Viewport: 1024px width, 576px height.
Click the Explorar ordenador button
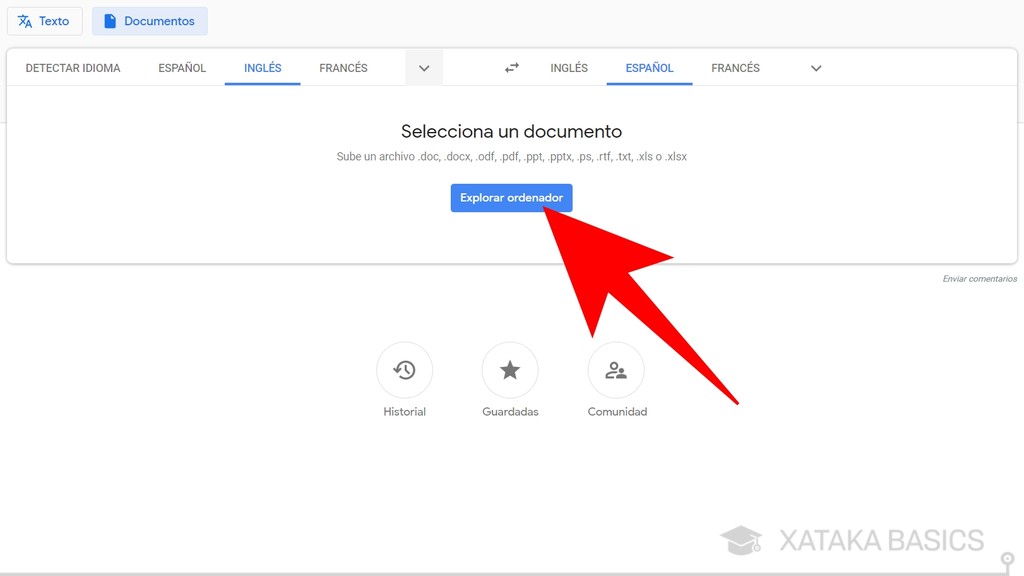[511, 197]
